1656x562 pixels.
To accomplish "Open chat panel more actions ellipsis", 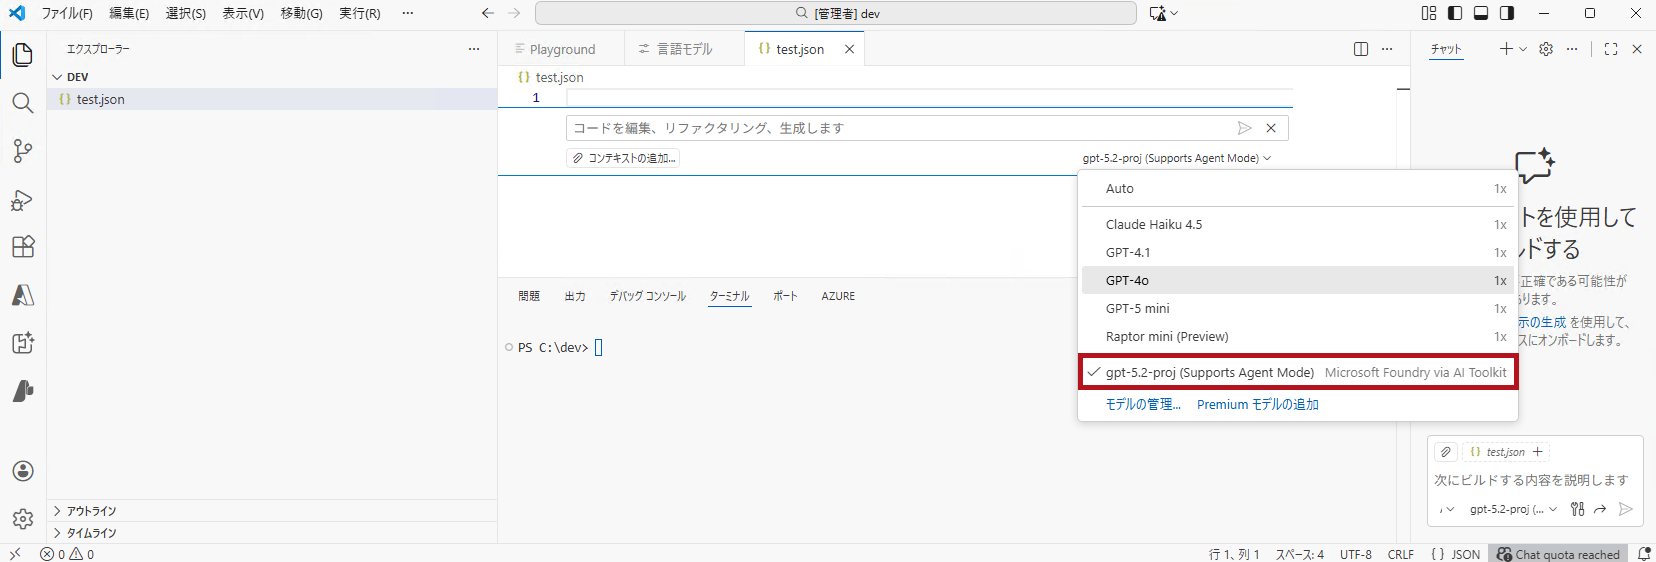I will (x=1572, y=49).
